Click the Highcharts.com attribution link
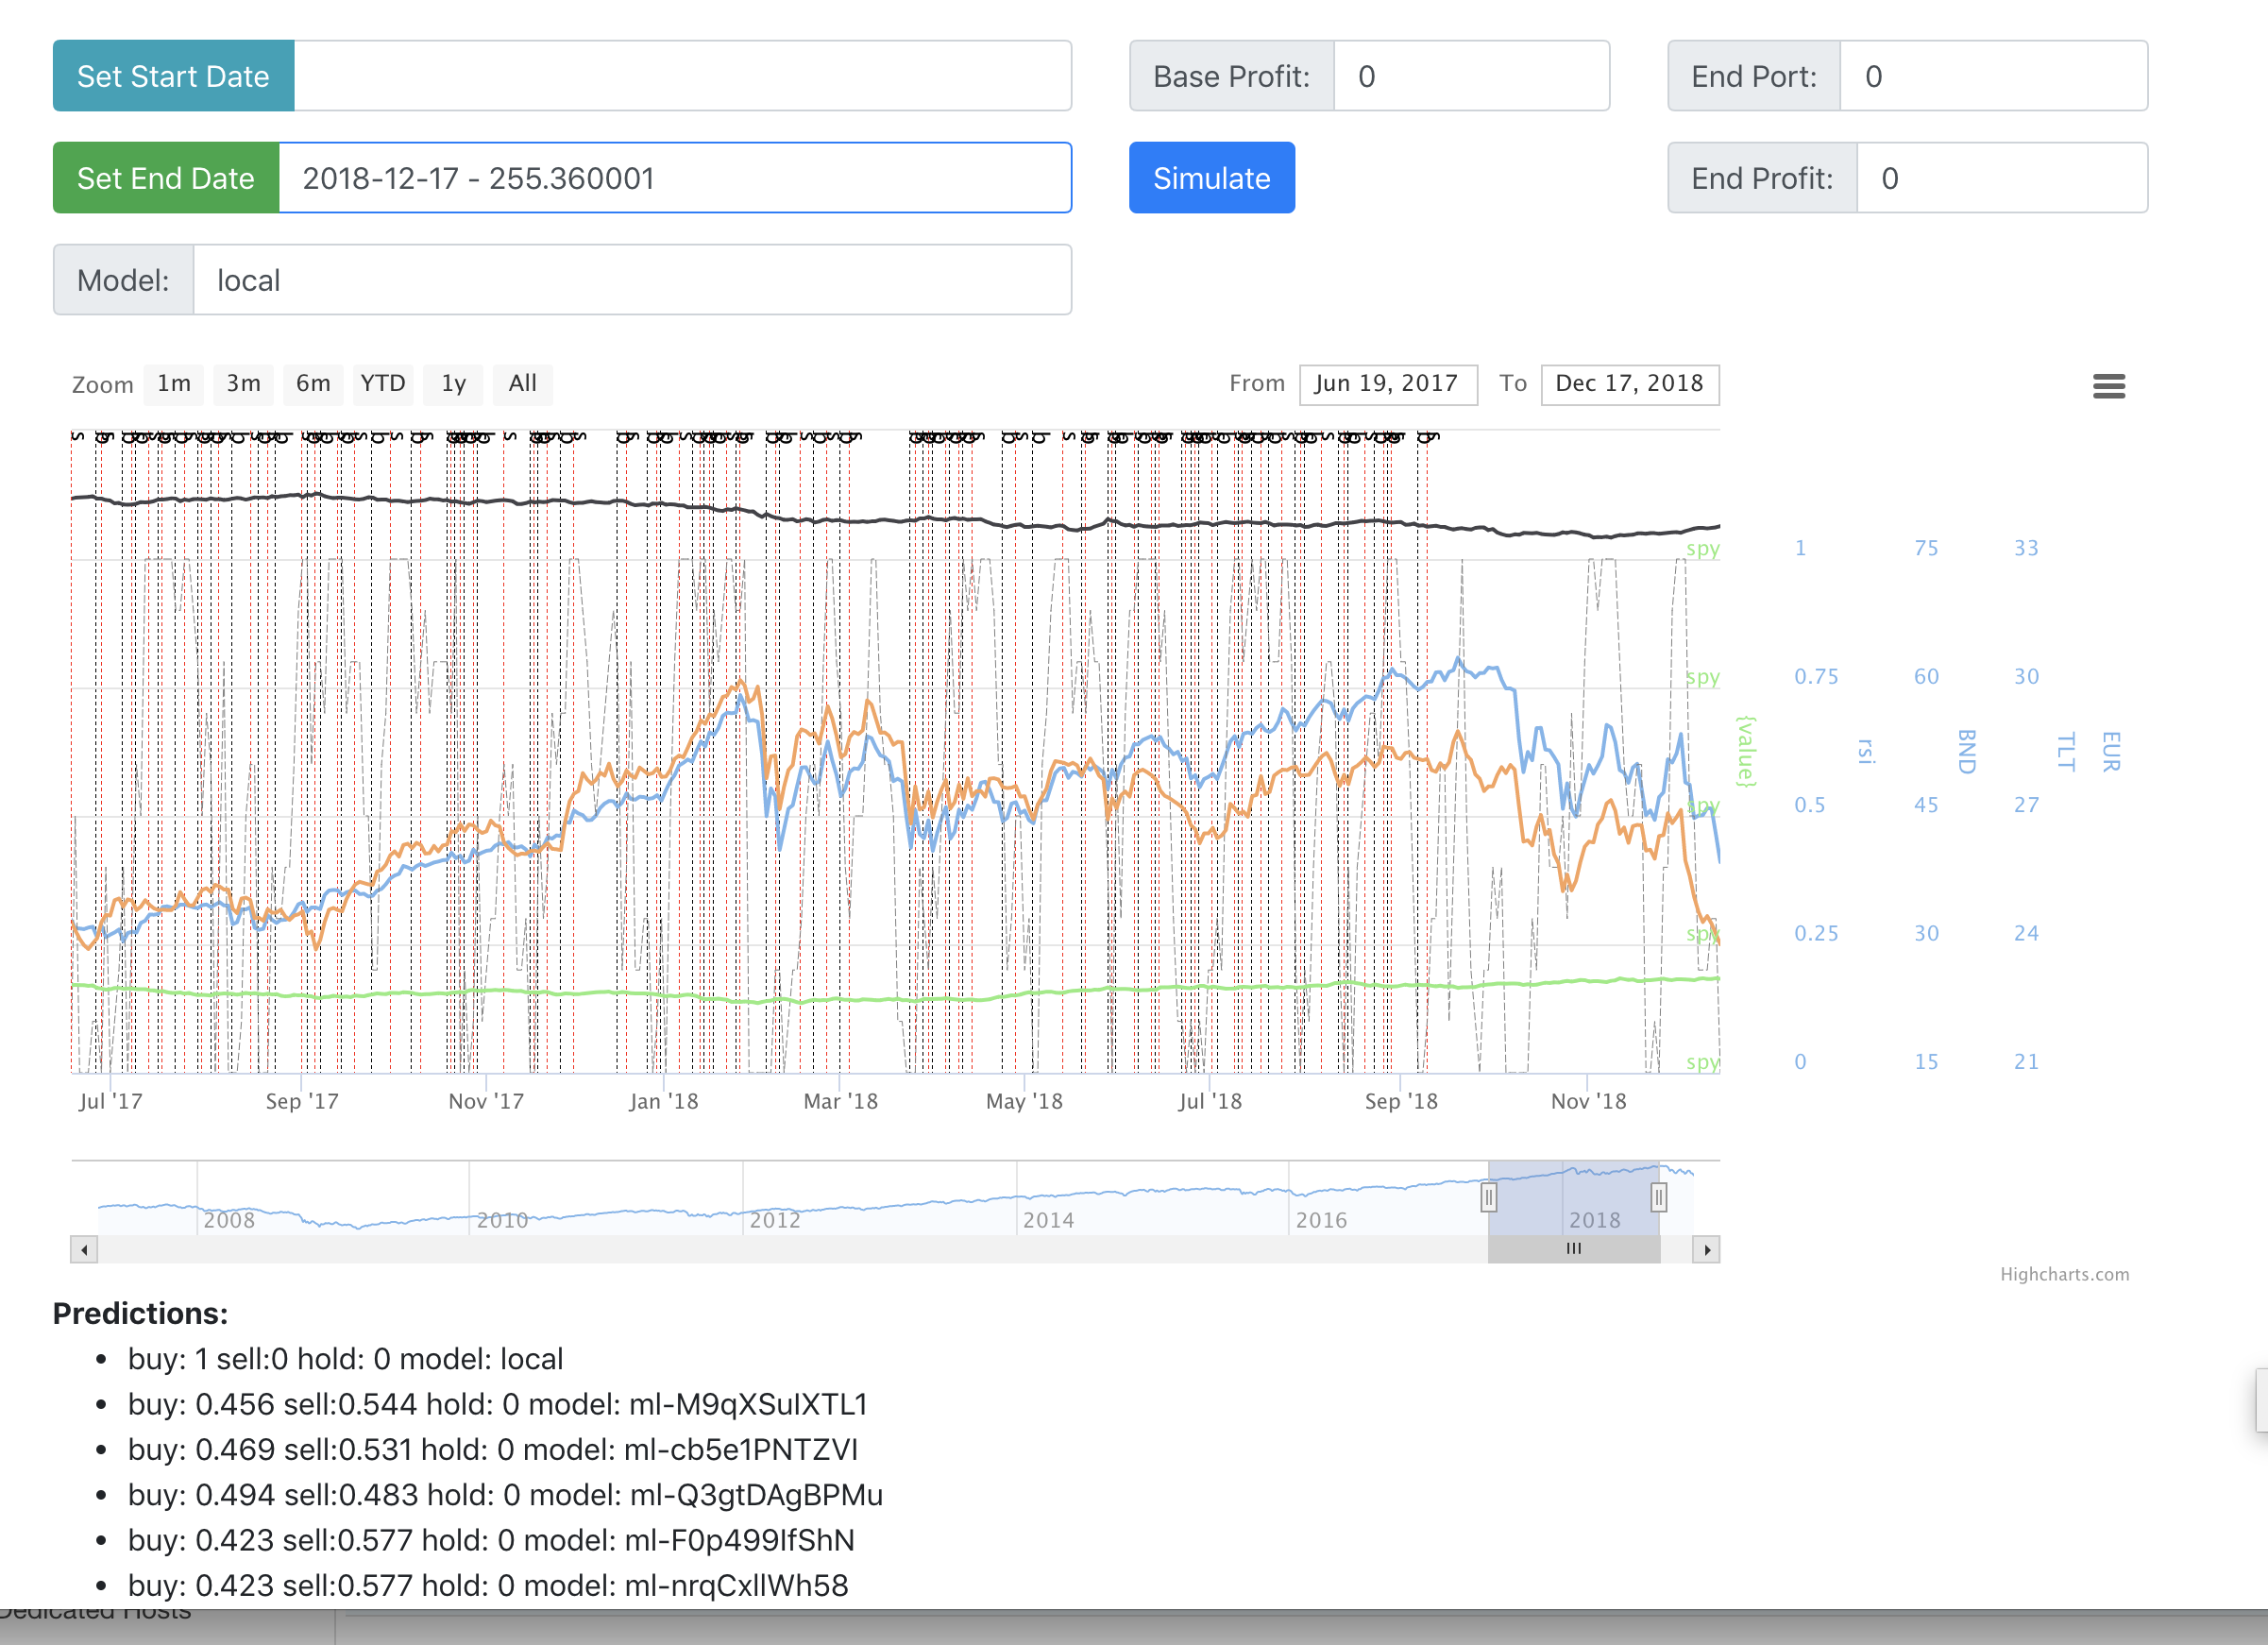This screenshot has height=1645, width=2268. [x=2064, y=1274]
